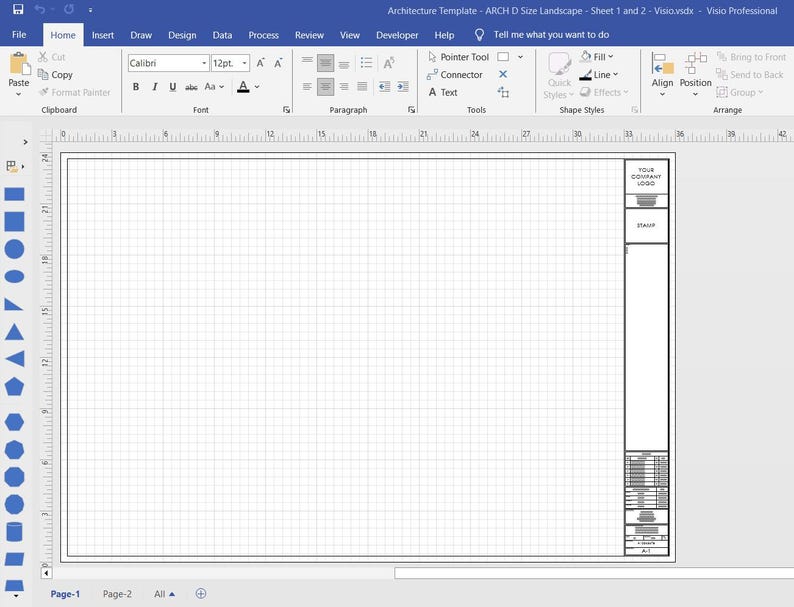Open the All pages list
This screenshot has width=794, height=607.
tap(164, 594)
